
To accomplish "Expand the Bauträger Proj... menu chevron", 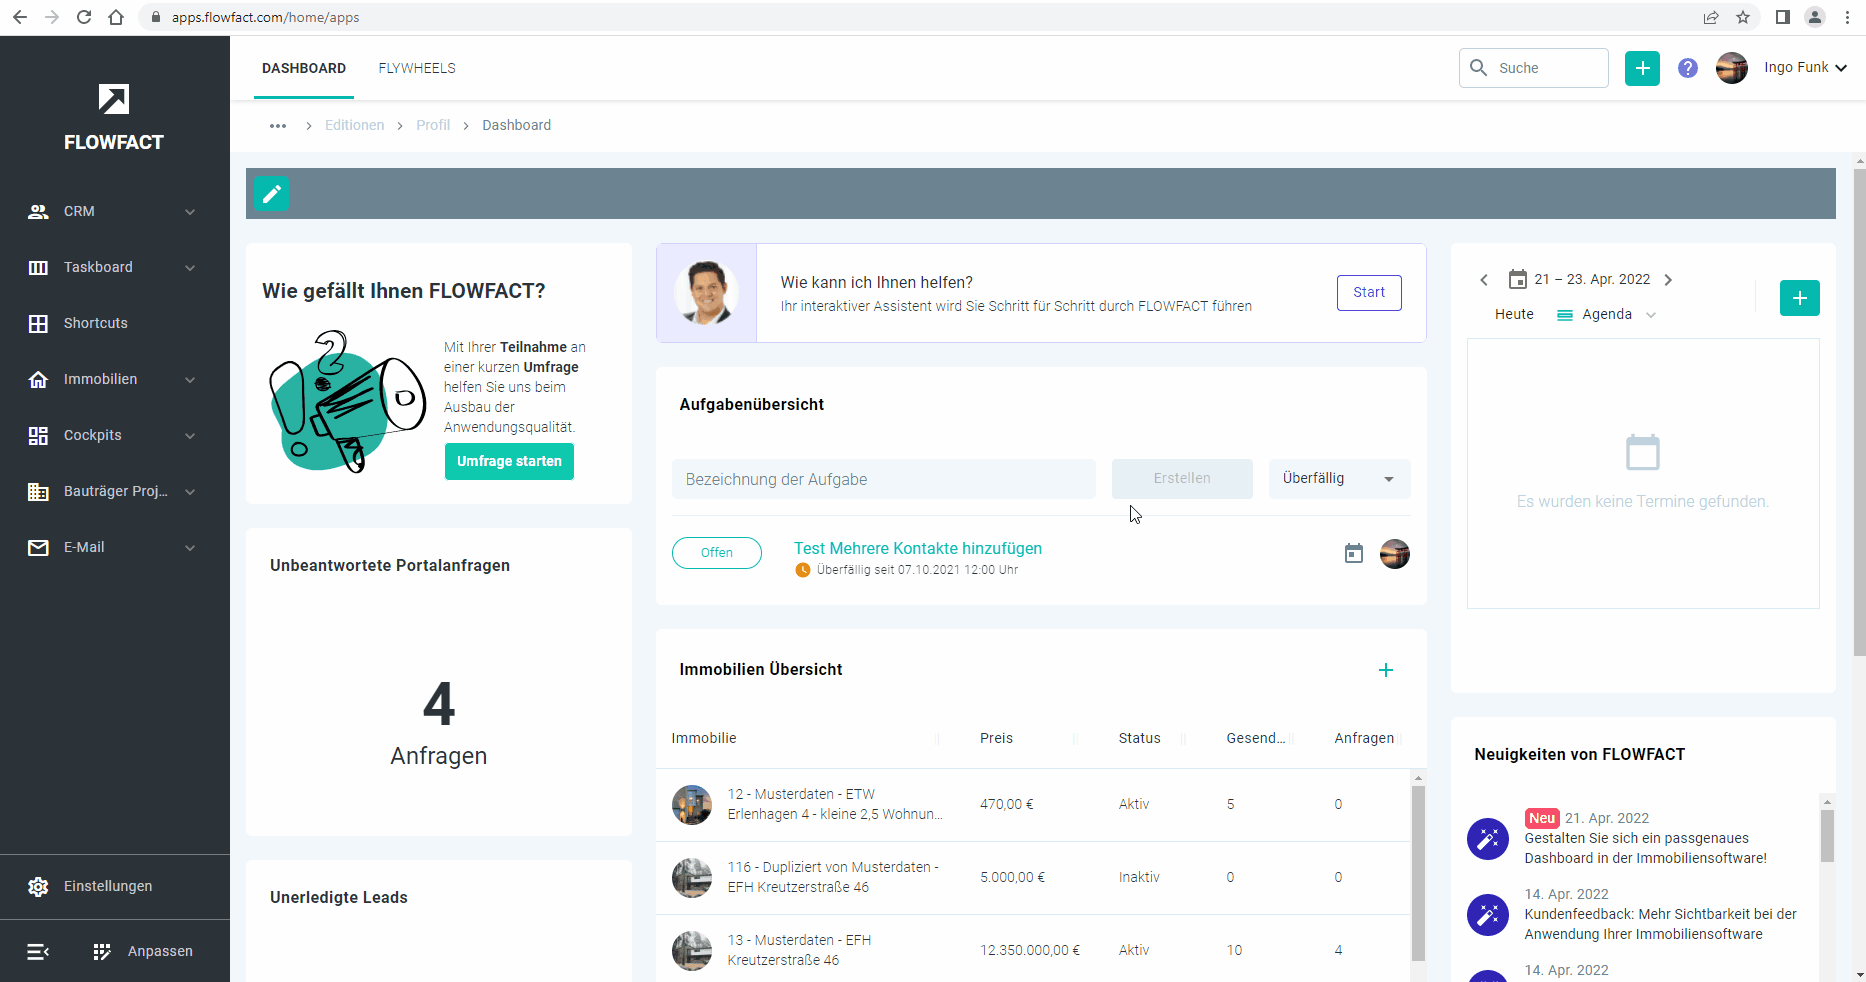I will coord(190,492).
